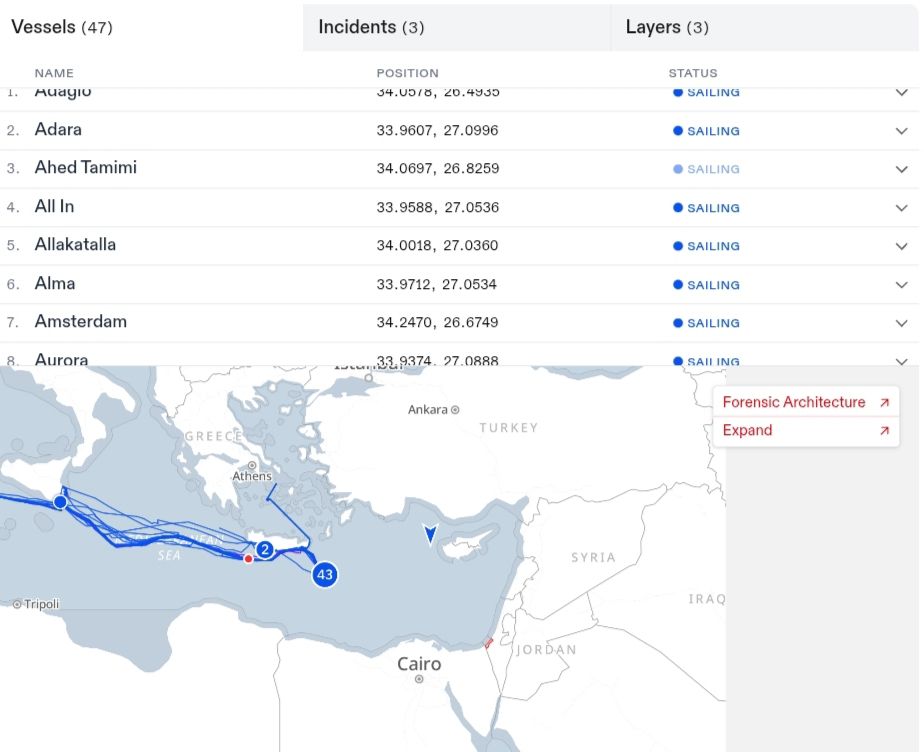Screen dimensions: 924x752
Task: Click the SAILING status for Adara
Action: coord(706,131)
